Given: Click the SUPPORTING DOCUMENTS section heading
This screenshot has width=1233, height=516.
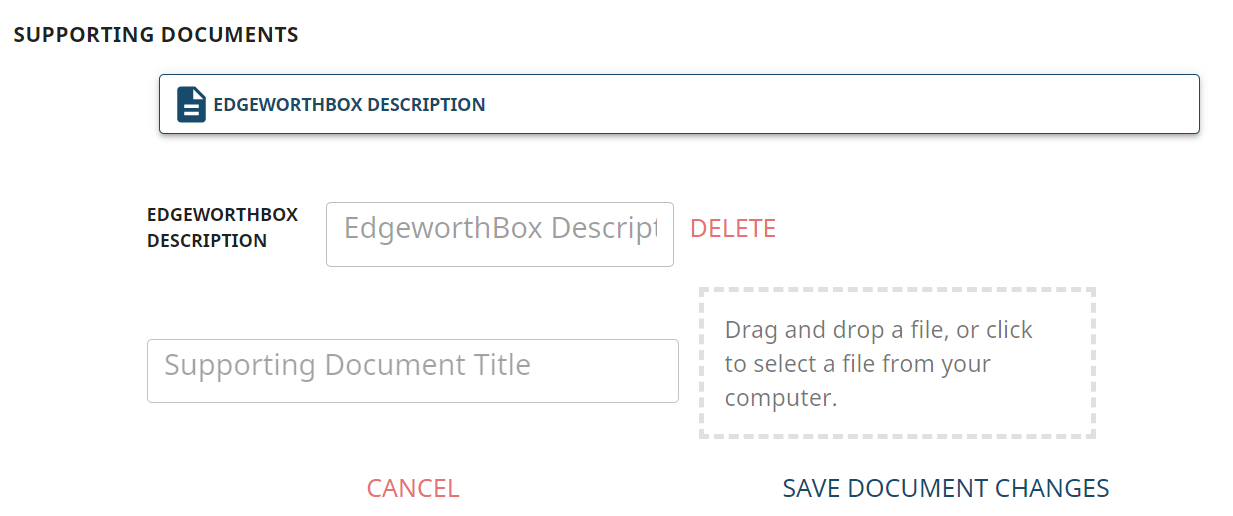Looking at the screenshot, I should pos(156,35).
